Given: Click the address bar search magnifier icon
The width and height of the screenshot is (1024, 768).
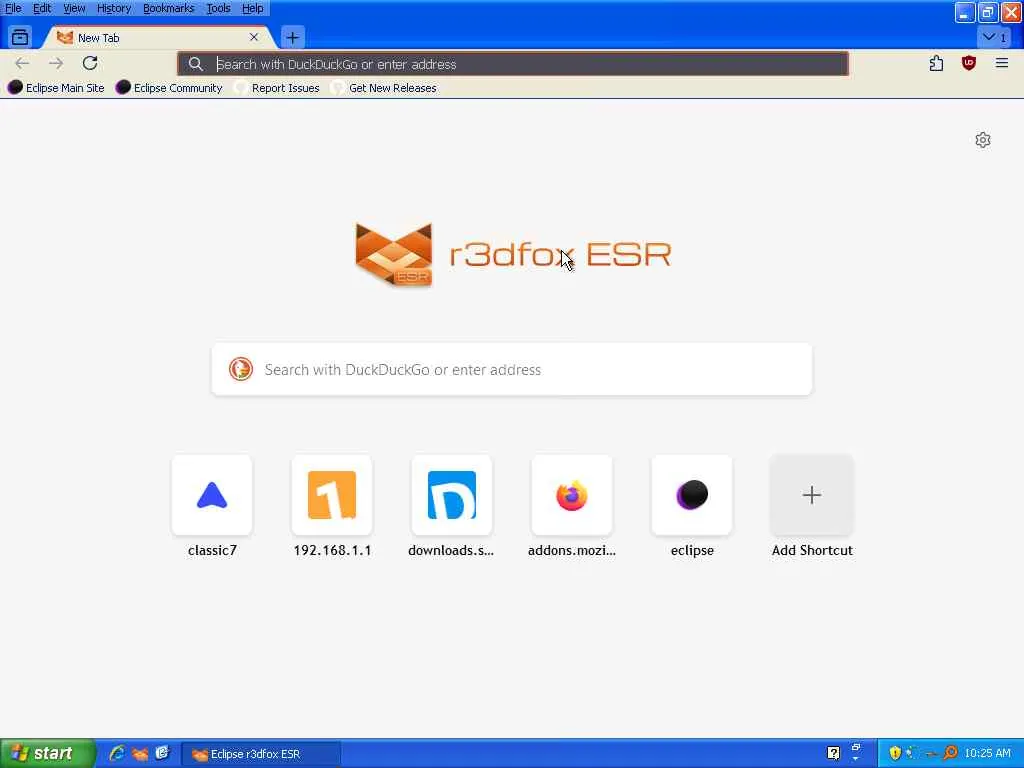Looking at the screenshot, I should (195, 64).
